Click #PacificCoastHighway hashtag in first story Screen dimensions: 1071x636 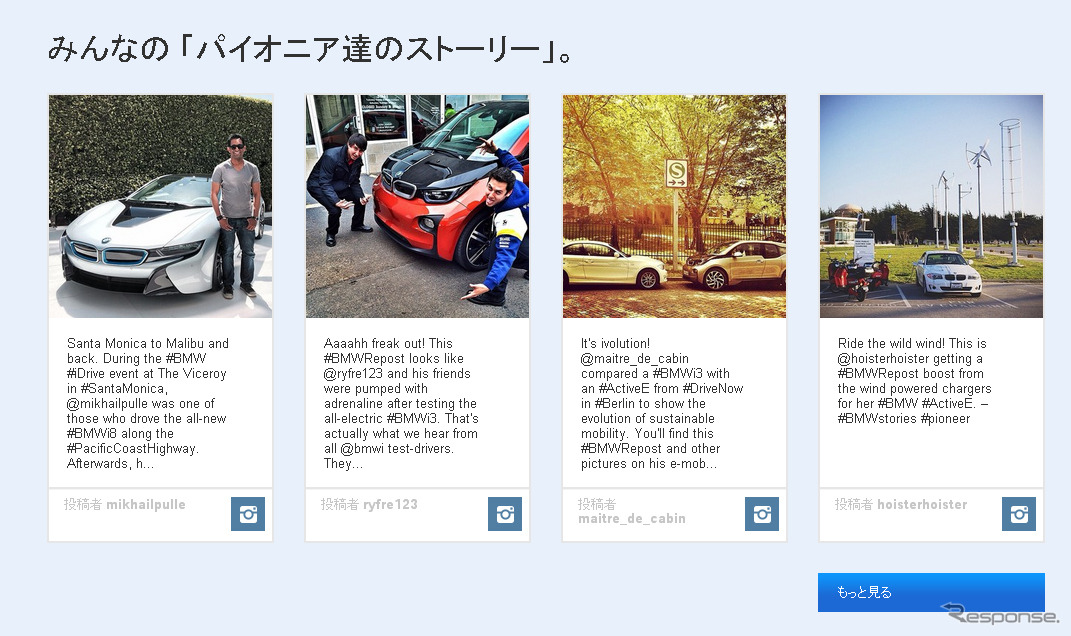[133, 449]
